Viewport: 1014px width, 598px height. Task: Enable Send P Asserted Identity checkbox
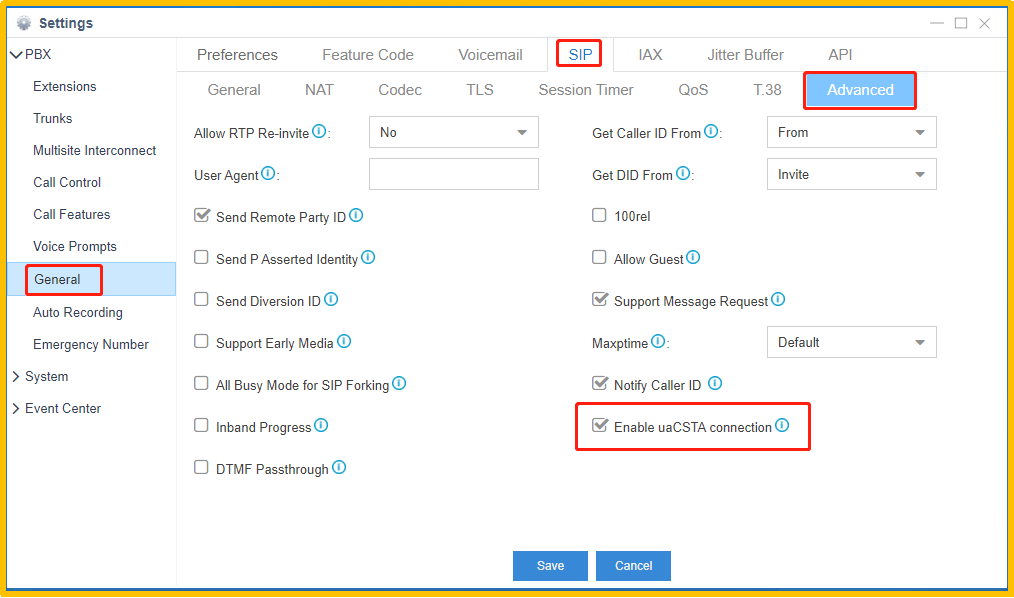(x=201, y=257)
